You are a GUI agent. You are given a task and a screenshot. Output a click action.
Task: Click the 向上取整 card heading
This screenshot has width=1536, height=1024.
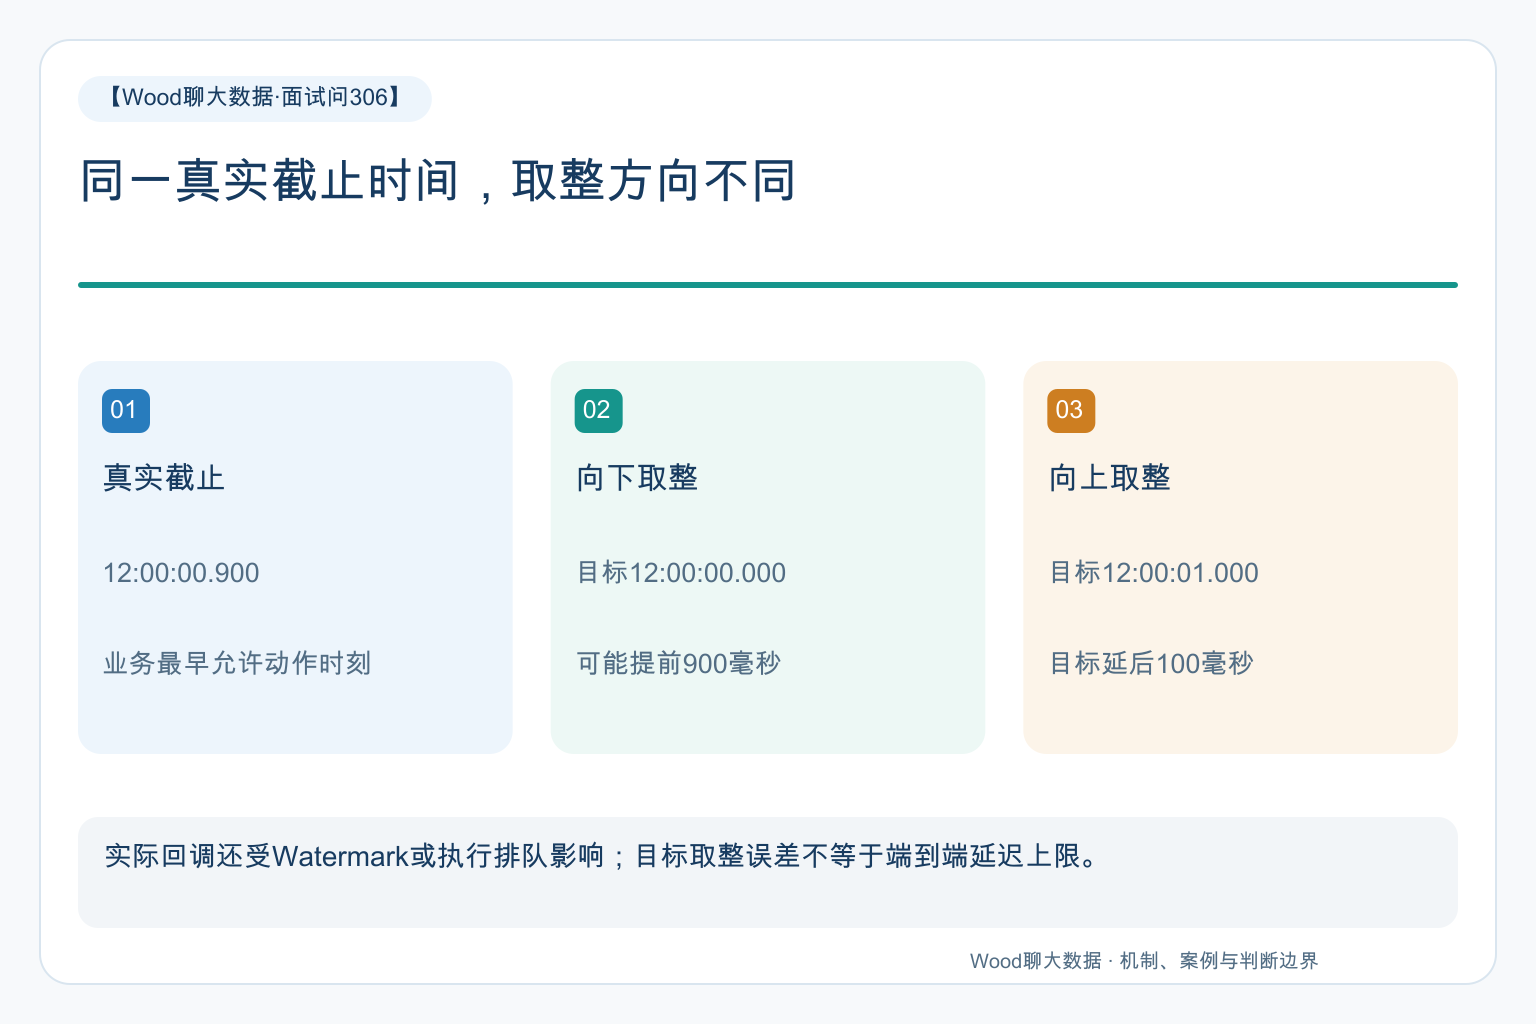1110,478
